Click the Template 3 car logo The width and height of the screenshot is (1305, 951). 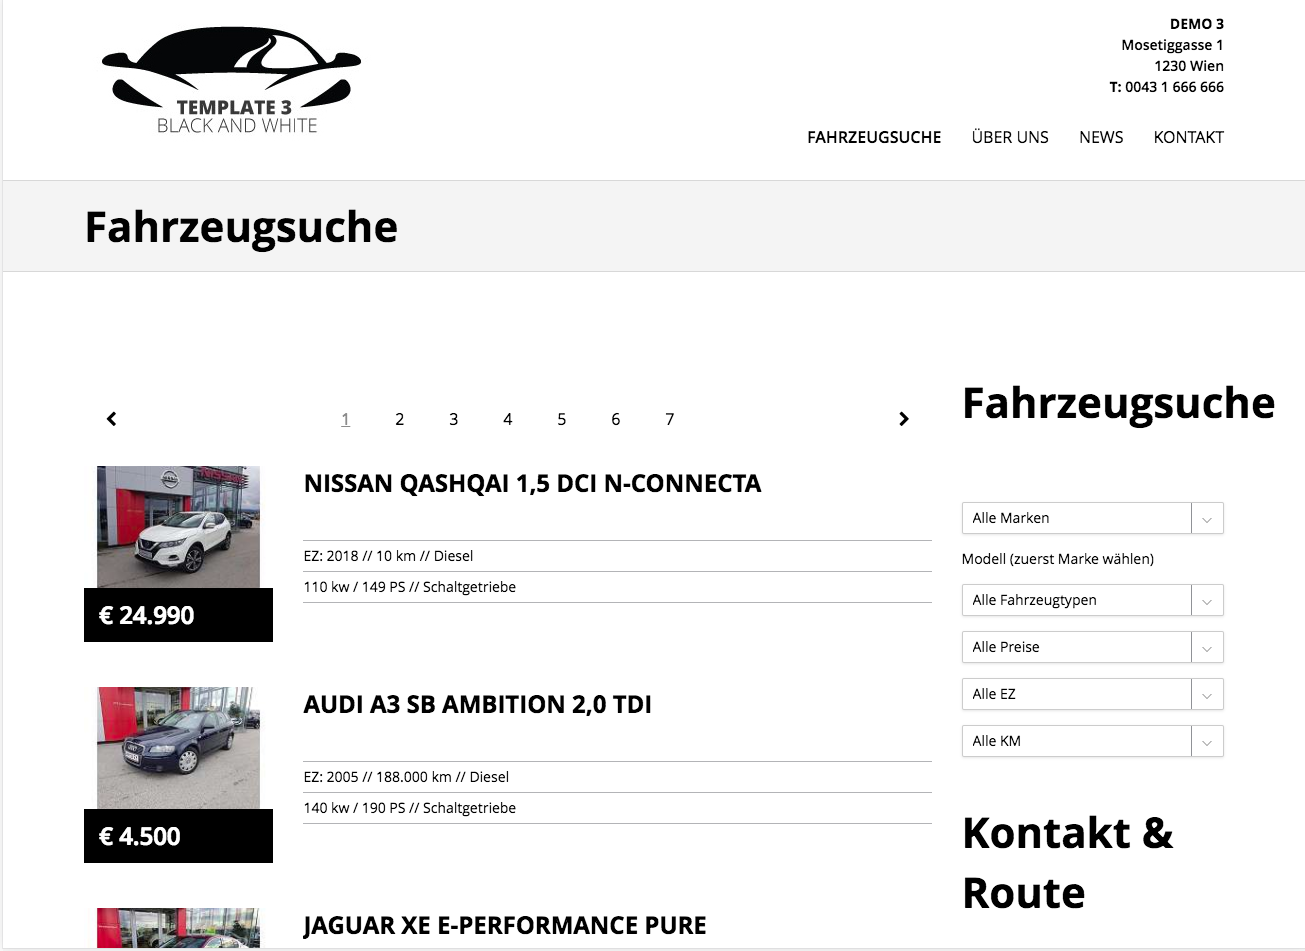[x=231, y=80]
